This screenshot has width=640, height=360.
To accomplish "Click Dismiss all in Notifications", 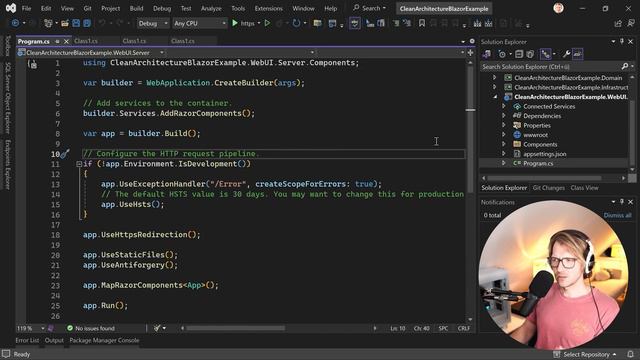I will (617, 215).
